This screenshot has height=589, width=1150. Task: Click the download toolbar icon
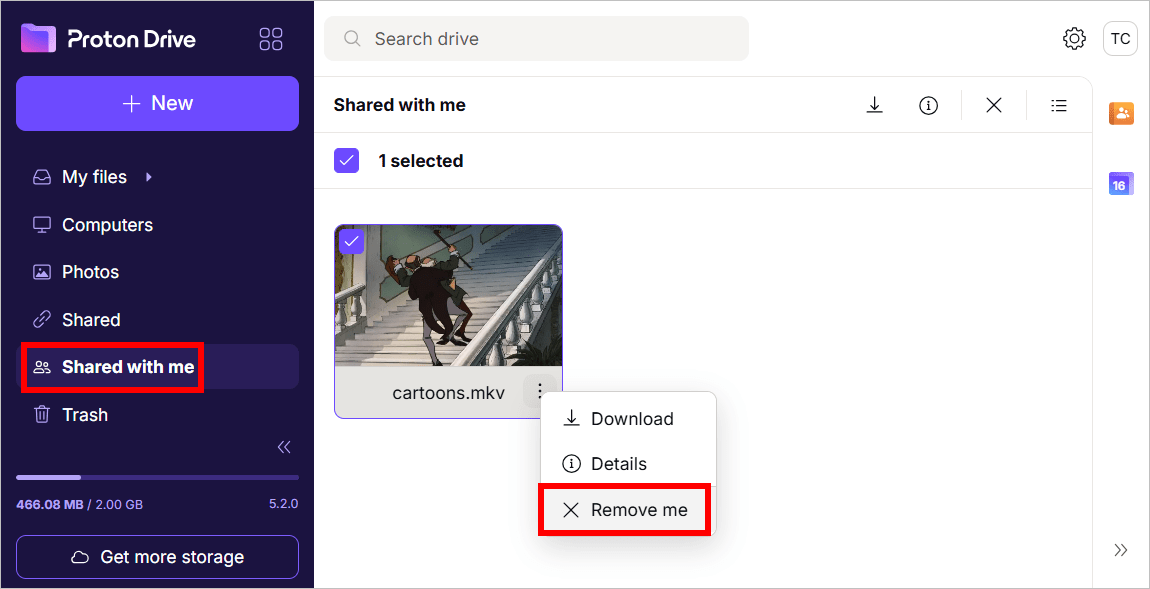(x=874, y=106)
